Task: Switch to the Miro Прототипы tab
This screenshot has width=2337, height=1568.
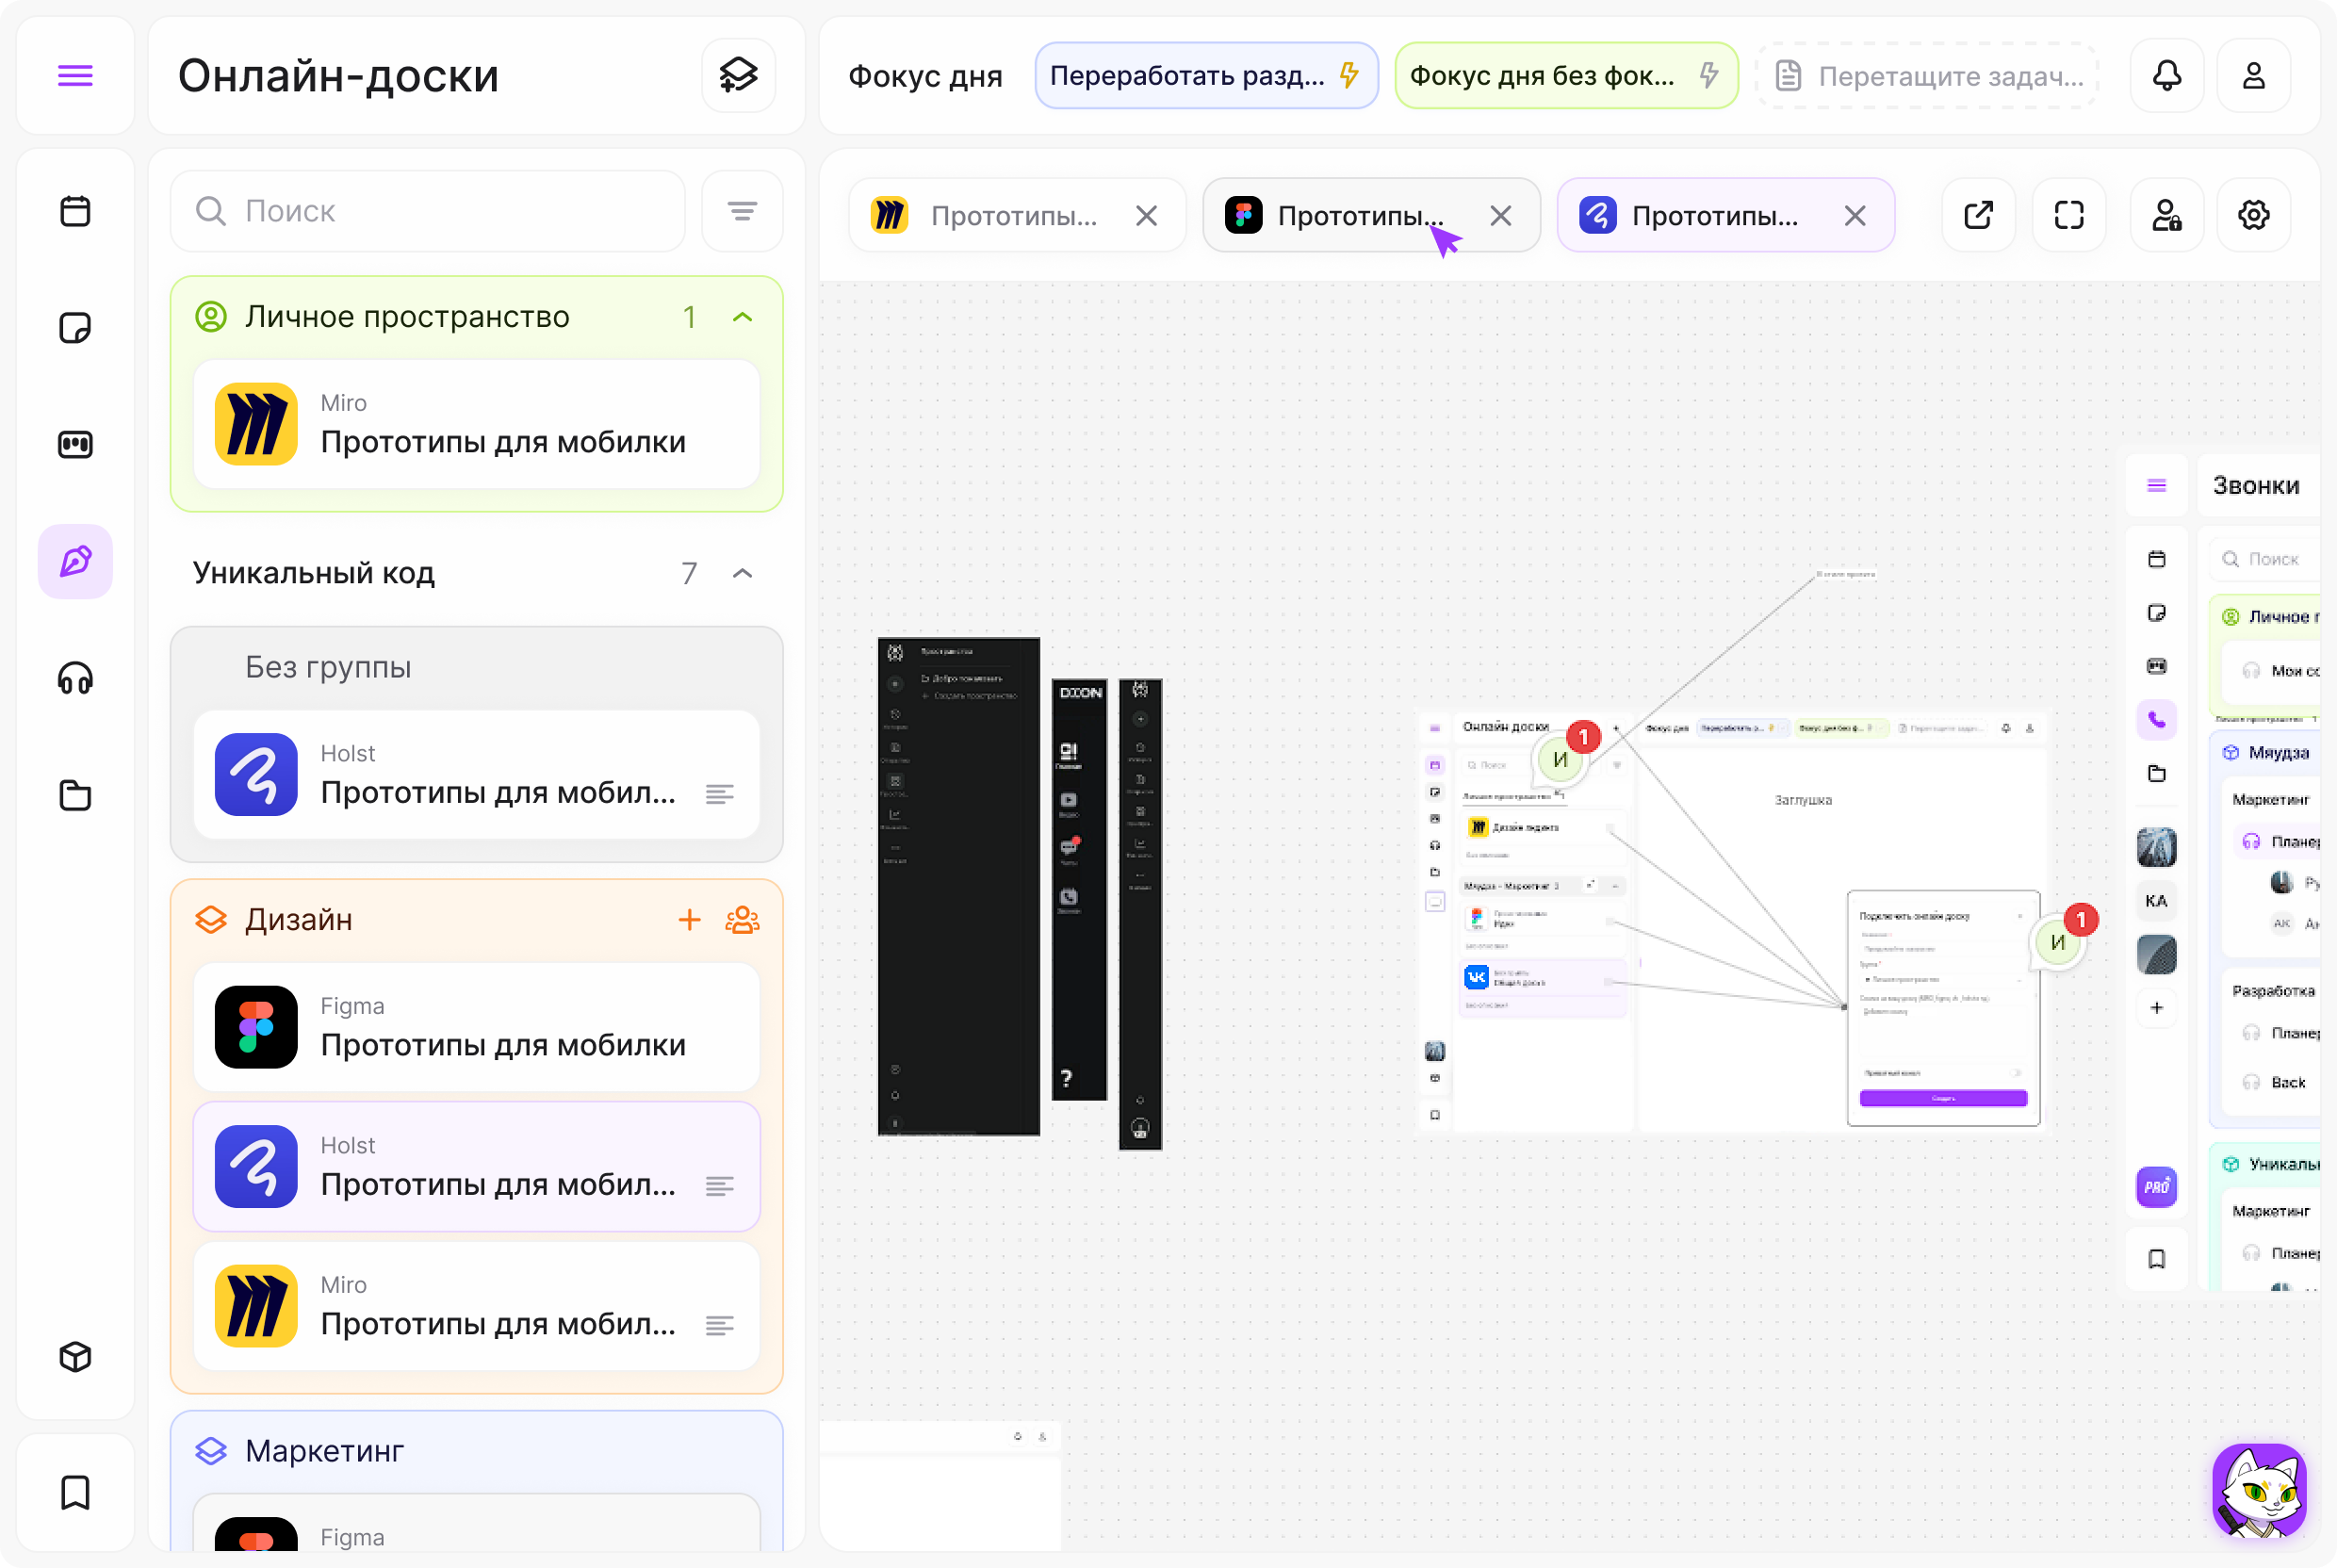Action: coord(1017,216)
